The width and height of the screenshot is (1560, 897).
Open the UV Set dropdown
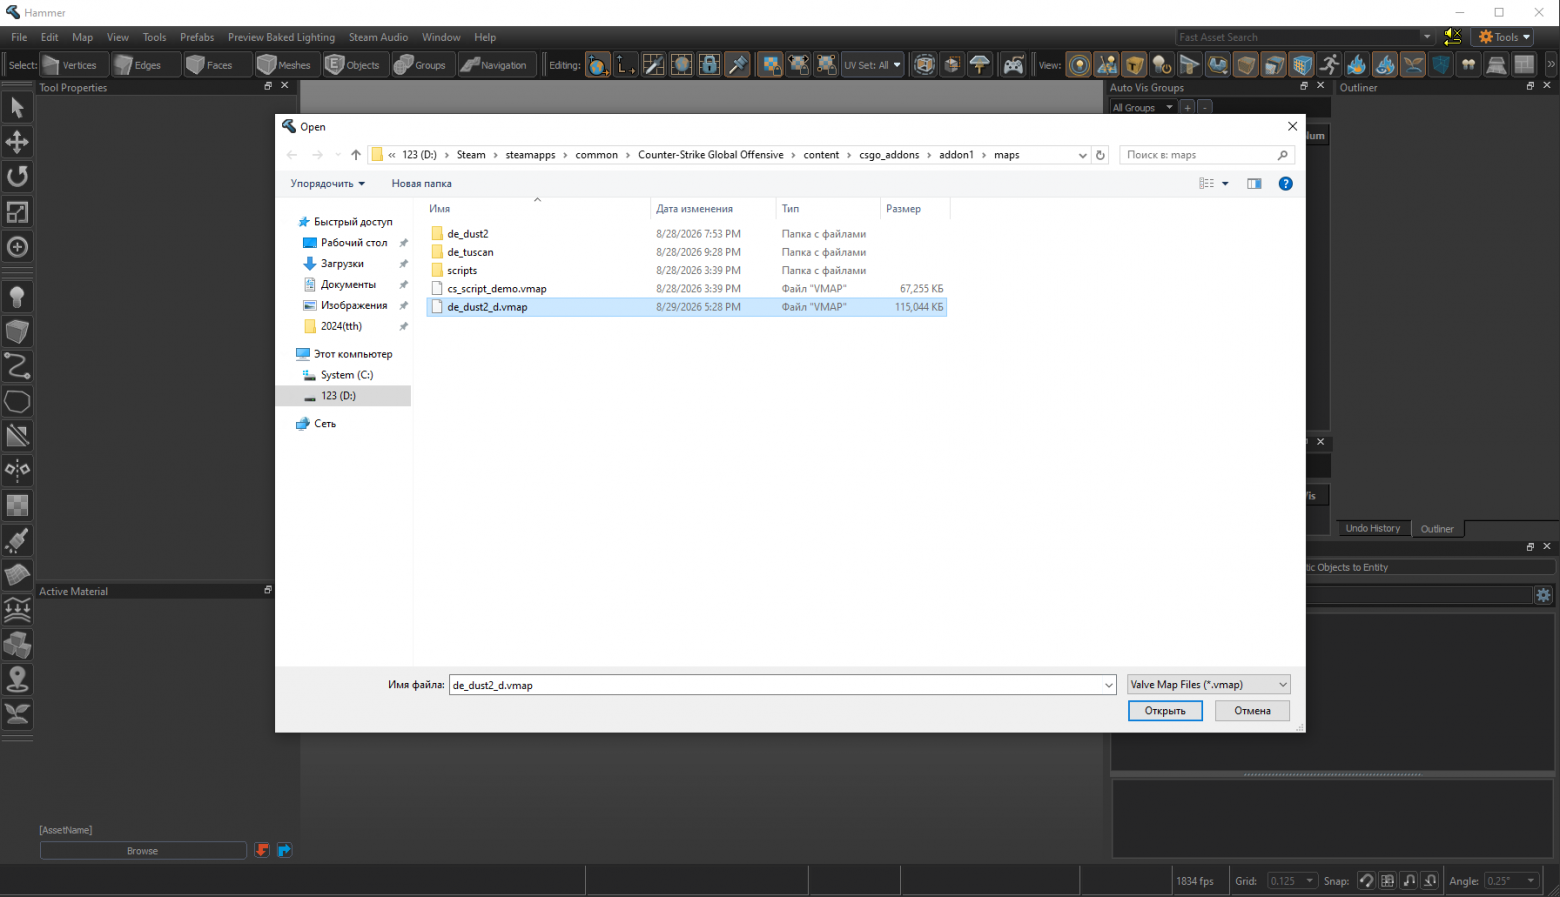point(872,65)
